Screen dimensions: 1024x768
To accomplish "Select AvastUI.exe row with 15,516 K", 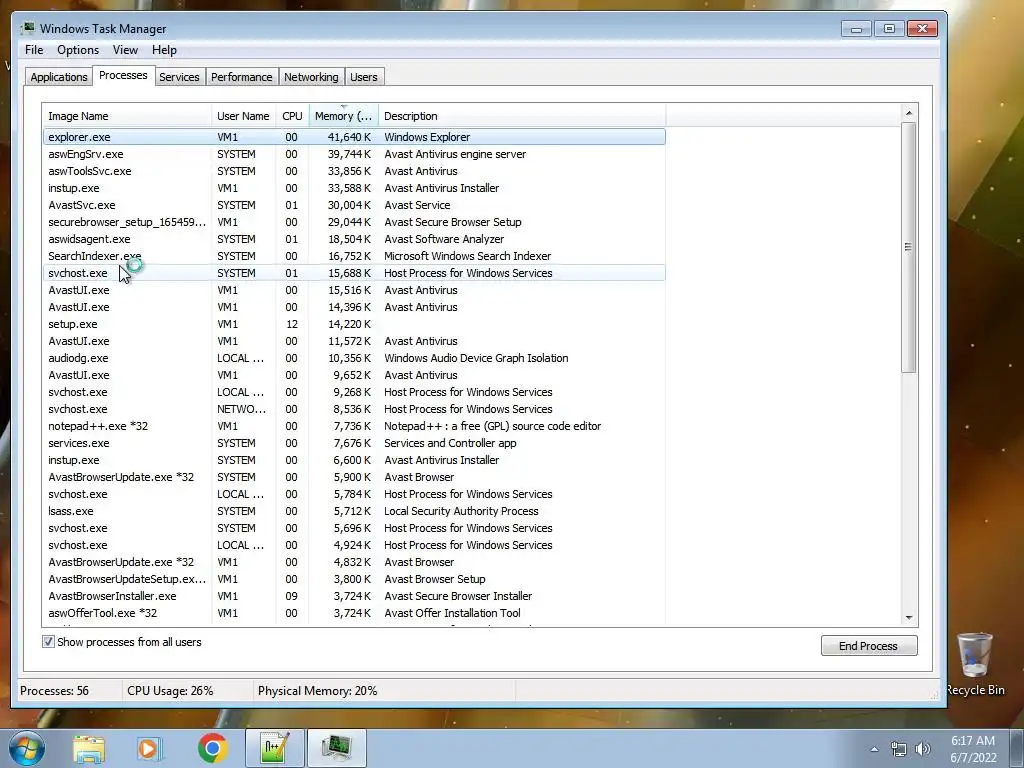I will (x=354, y=290).
